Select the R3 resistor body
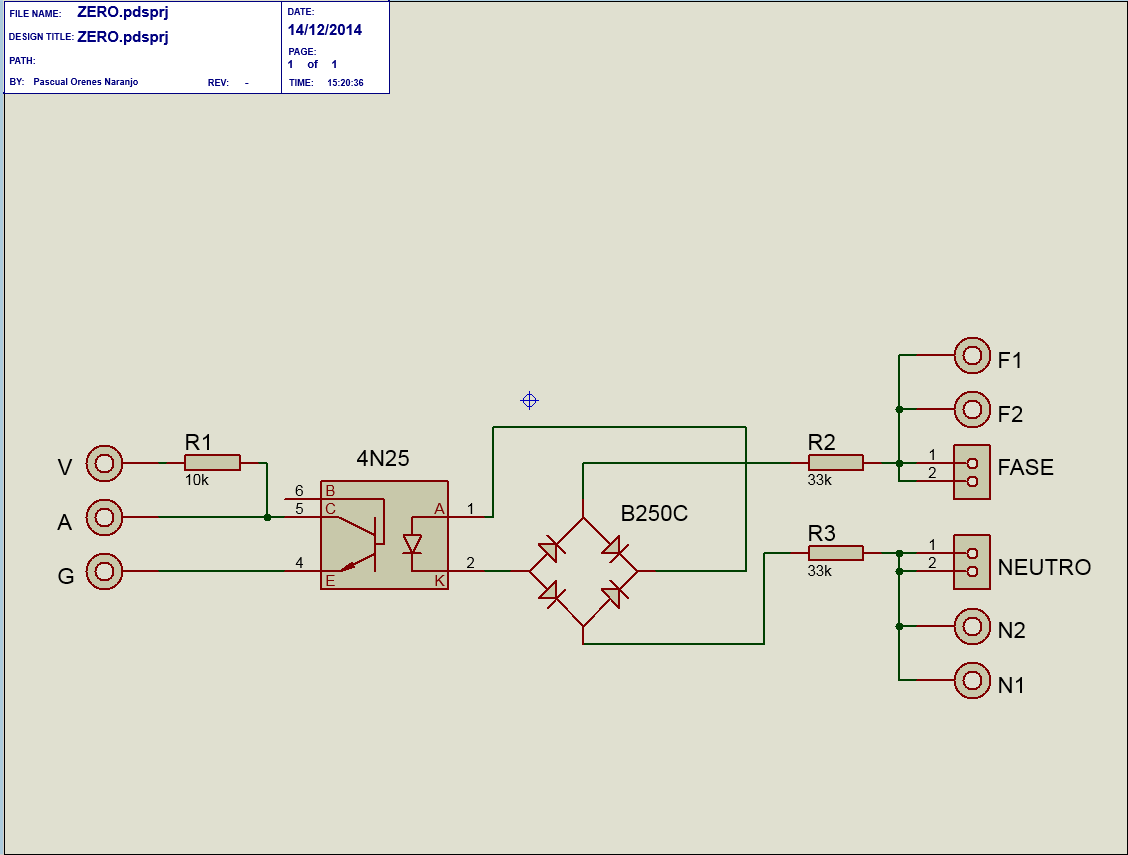 coord(836,553)
